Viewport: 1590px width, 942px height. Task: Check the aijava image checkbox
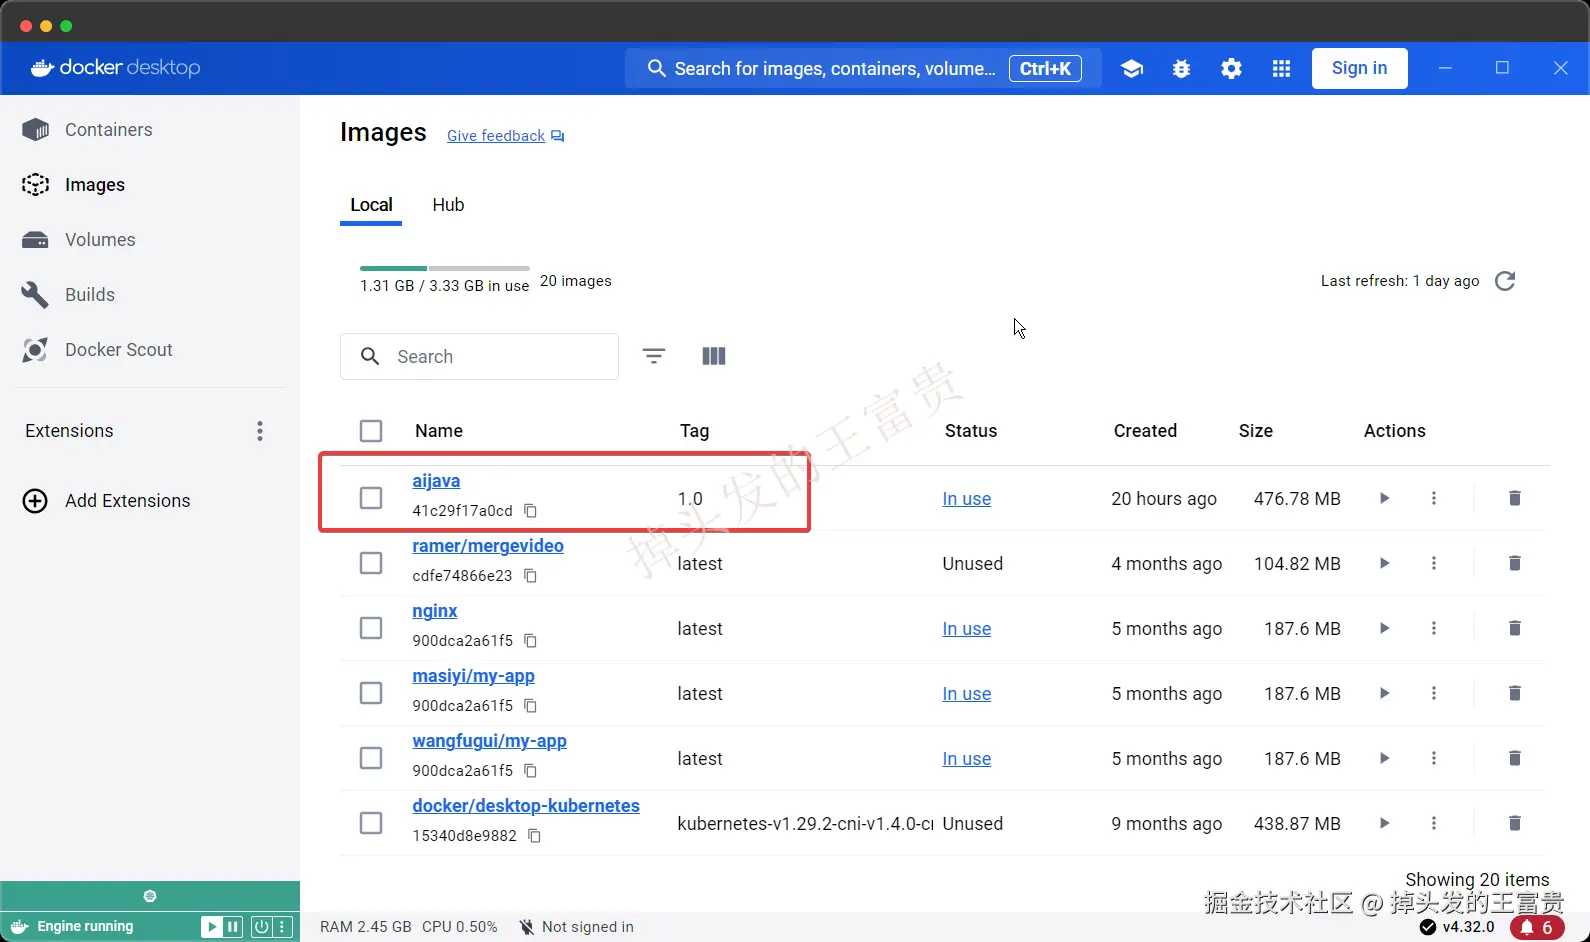pyautogui.click(x=371, y=498)
